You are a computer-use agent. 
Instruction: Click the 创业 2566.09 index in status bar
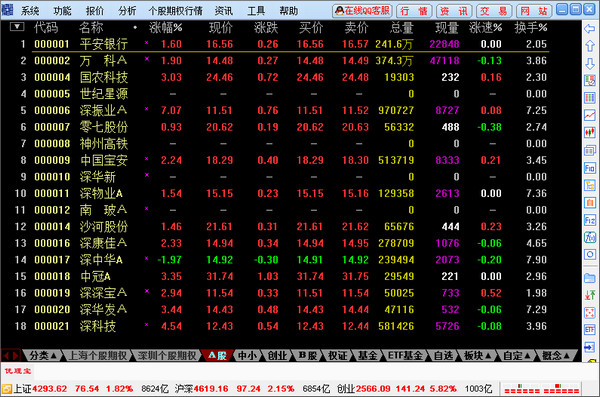[x=364, y=389]
